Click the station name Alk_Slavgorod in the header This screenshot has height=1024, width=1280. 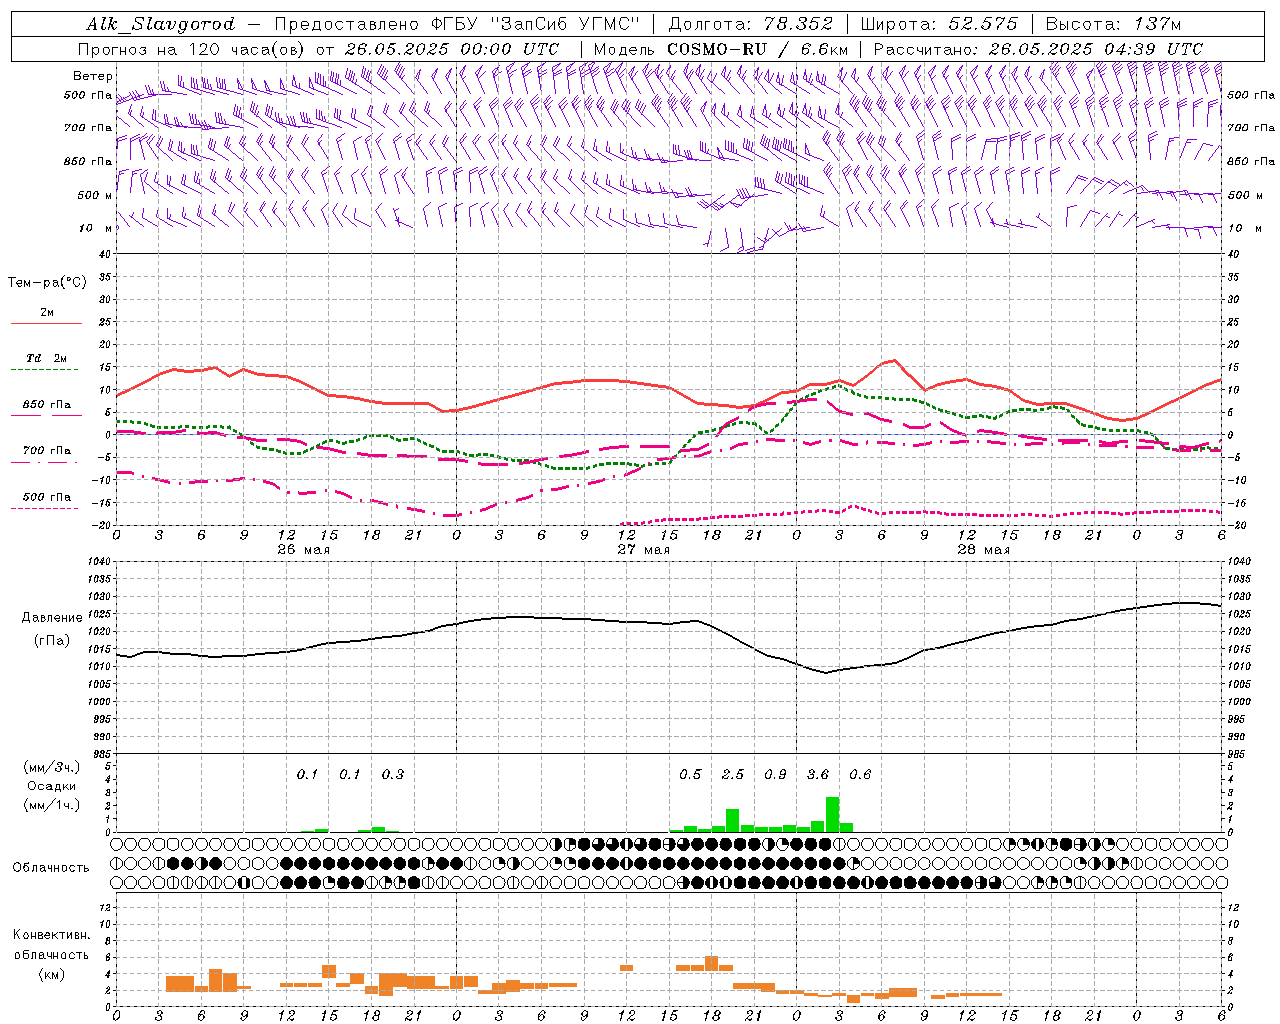point(161,24)
